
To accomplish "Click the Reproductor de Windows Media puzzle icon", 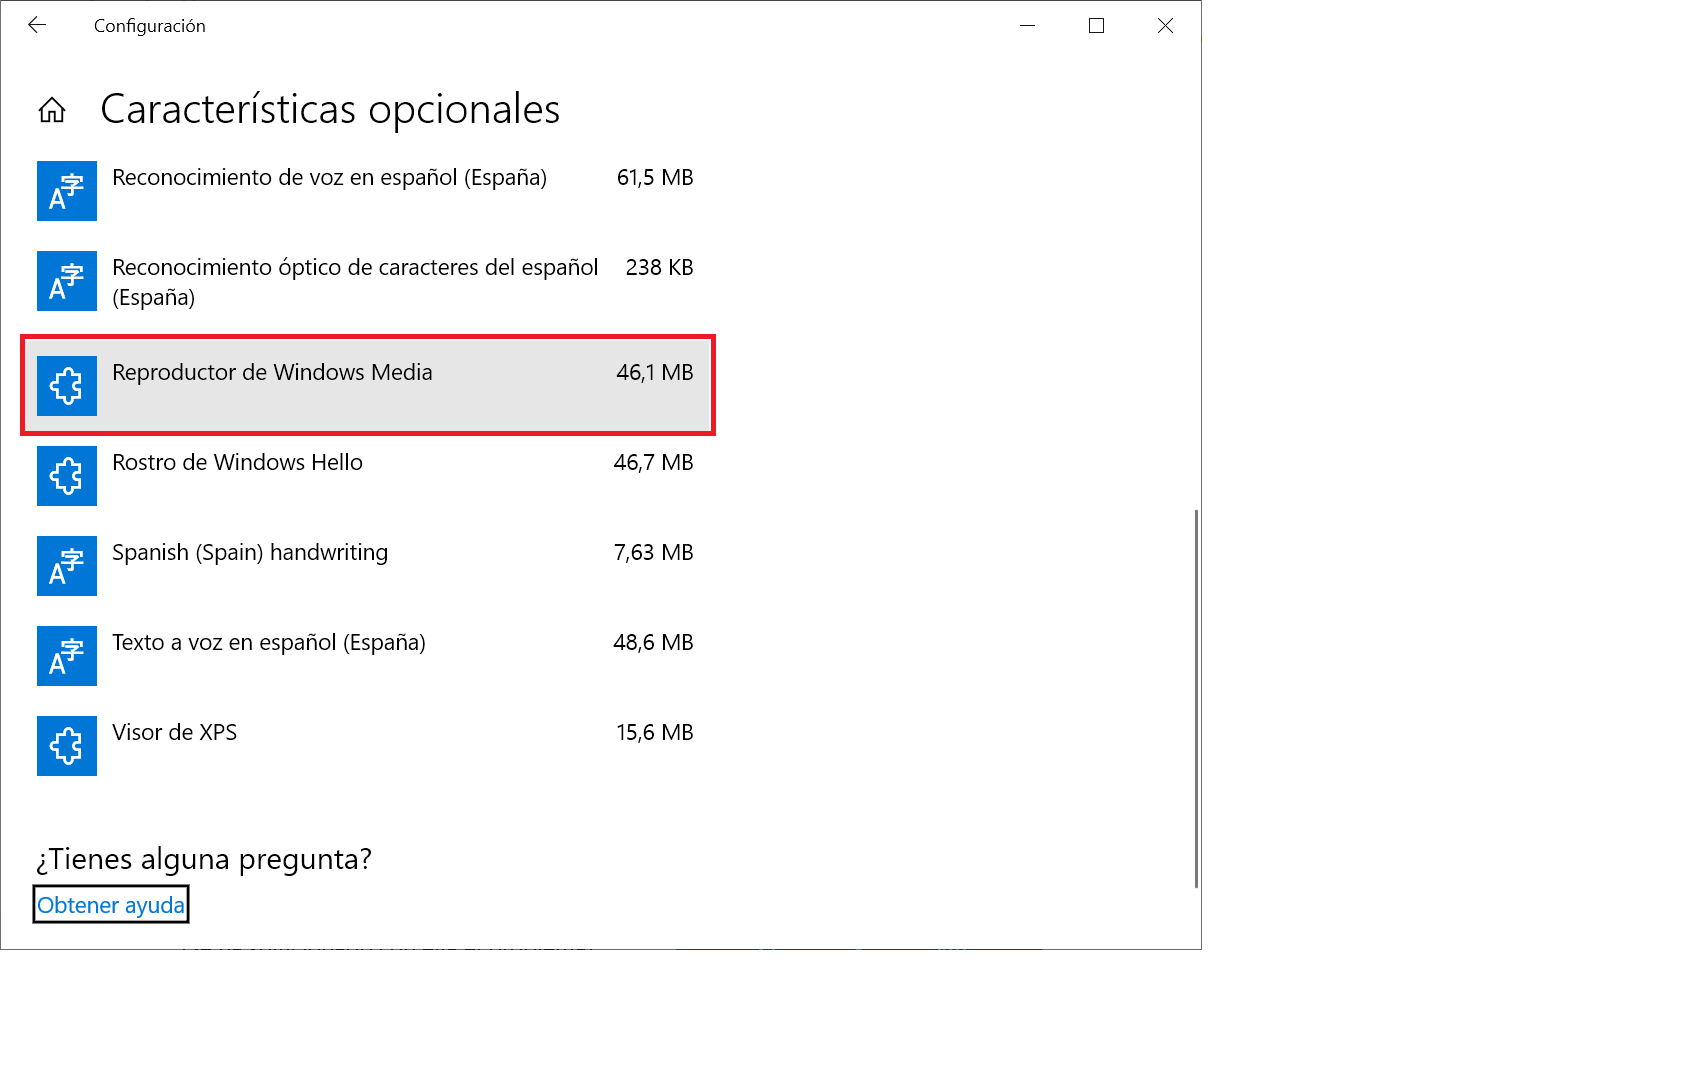I will (x=67, y=386).
